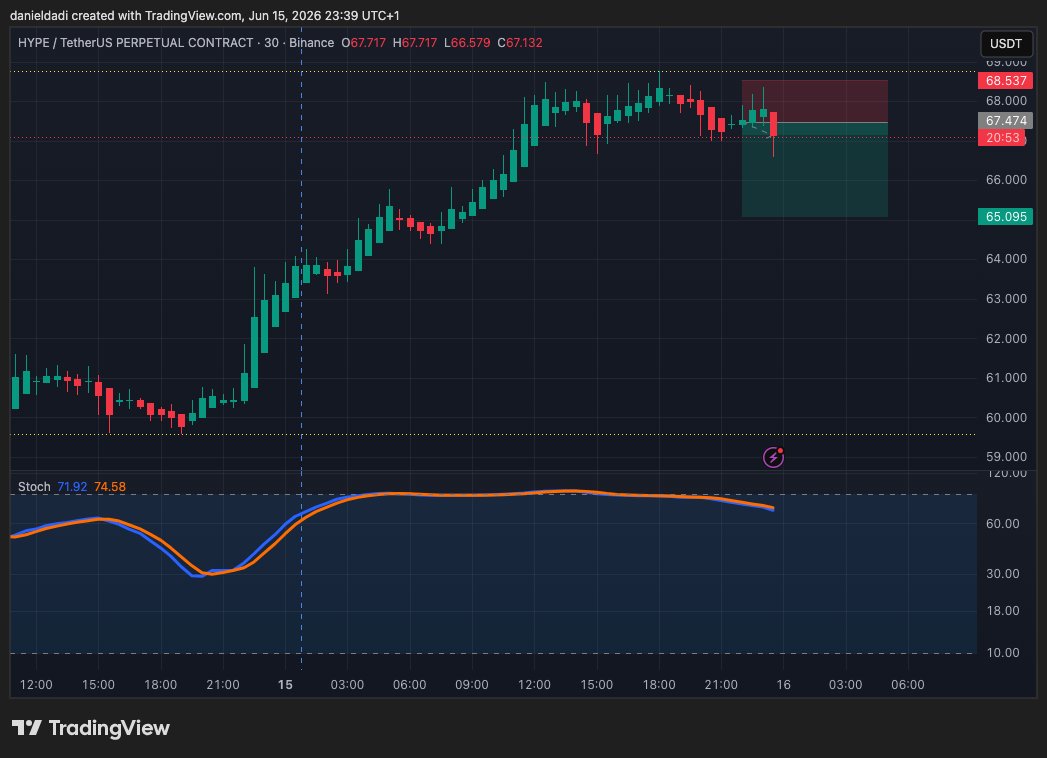Click the green profit zone of the short position
This screenshot has width=1047, height=758.
coord(815,170)
